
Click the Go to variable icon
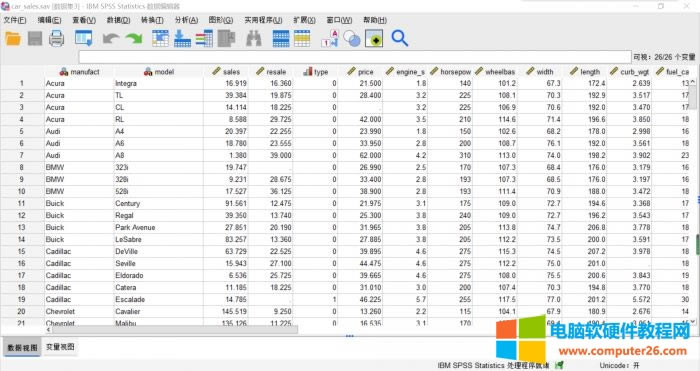182,39
